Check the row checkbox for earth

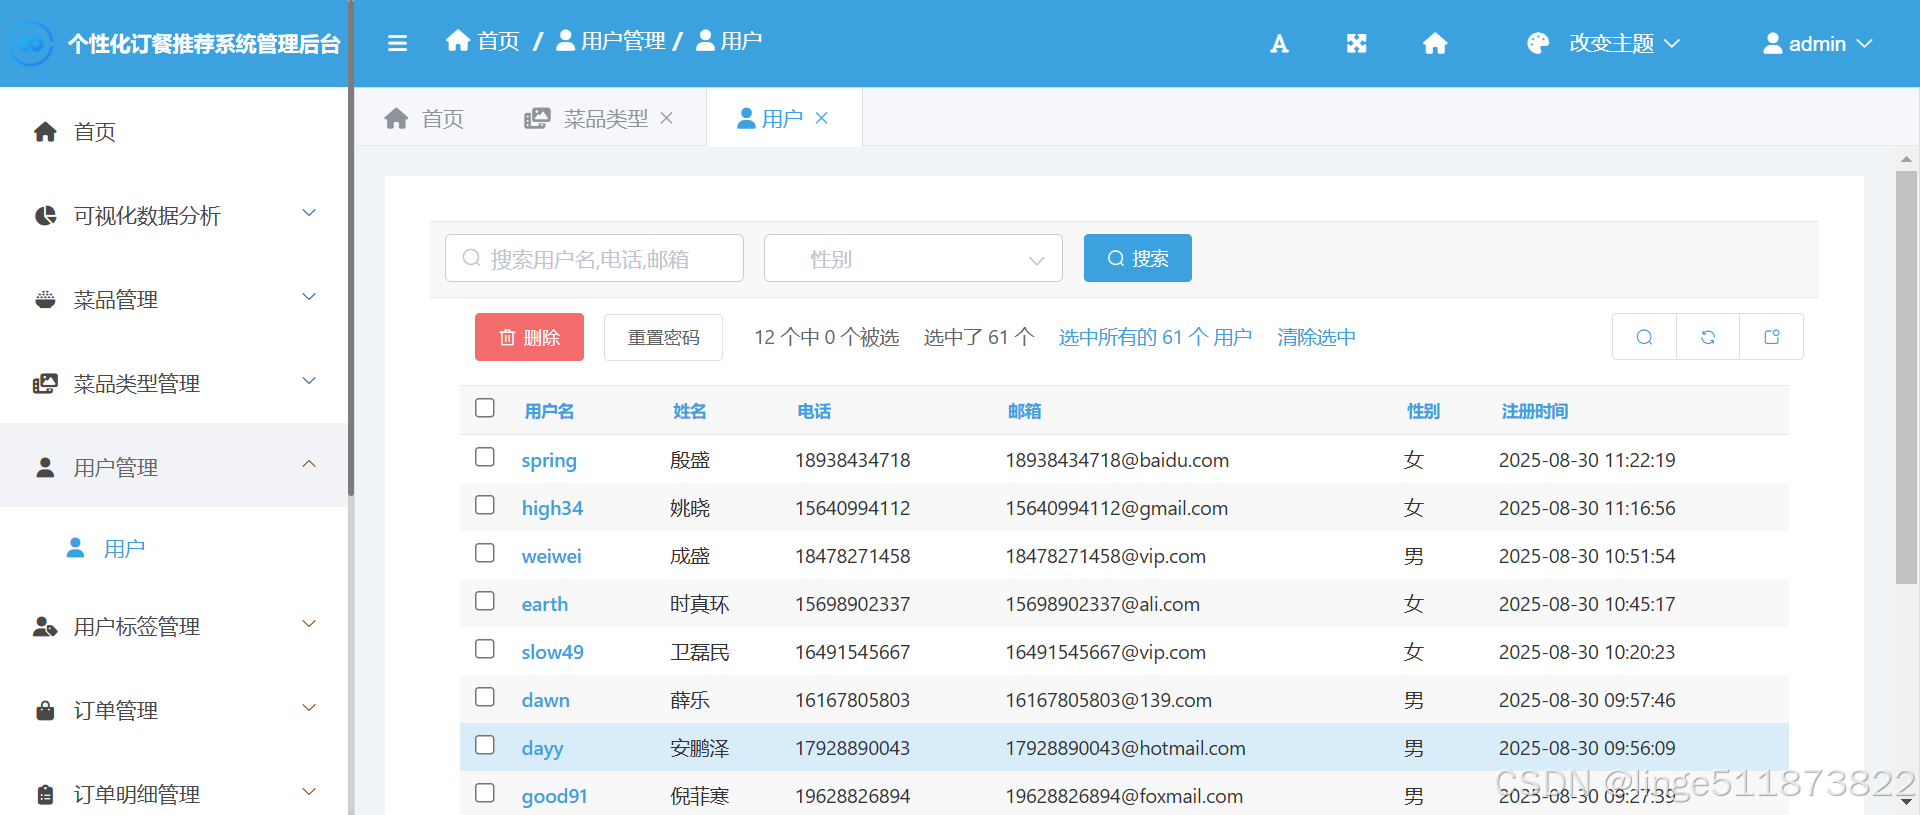(x=485, y=601)
